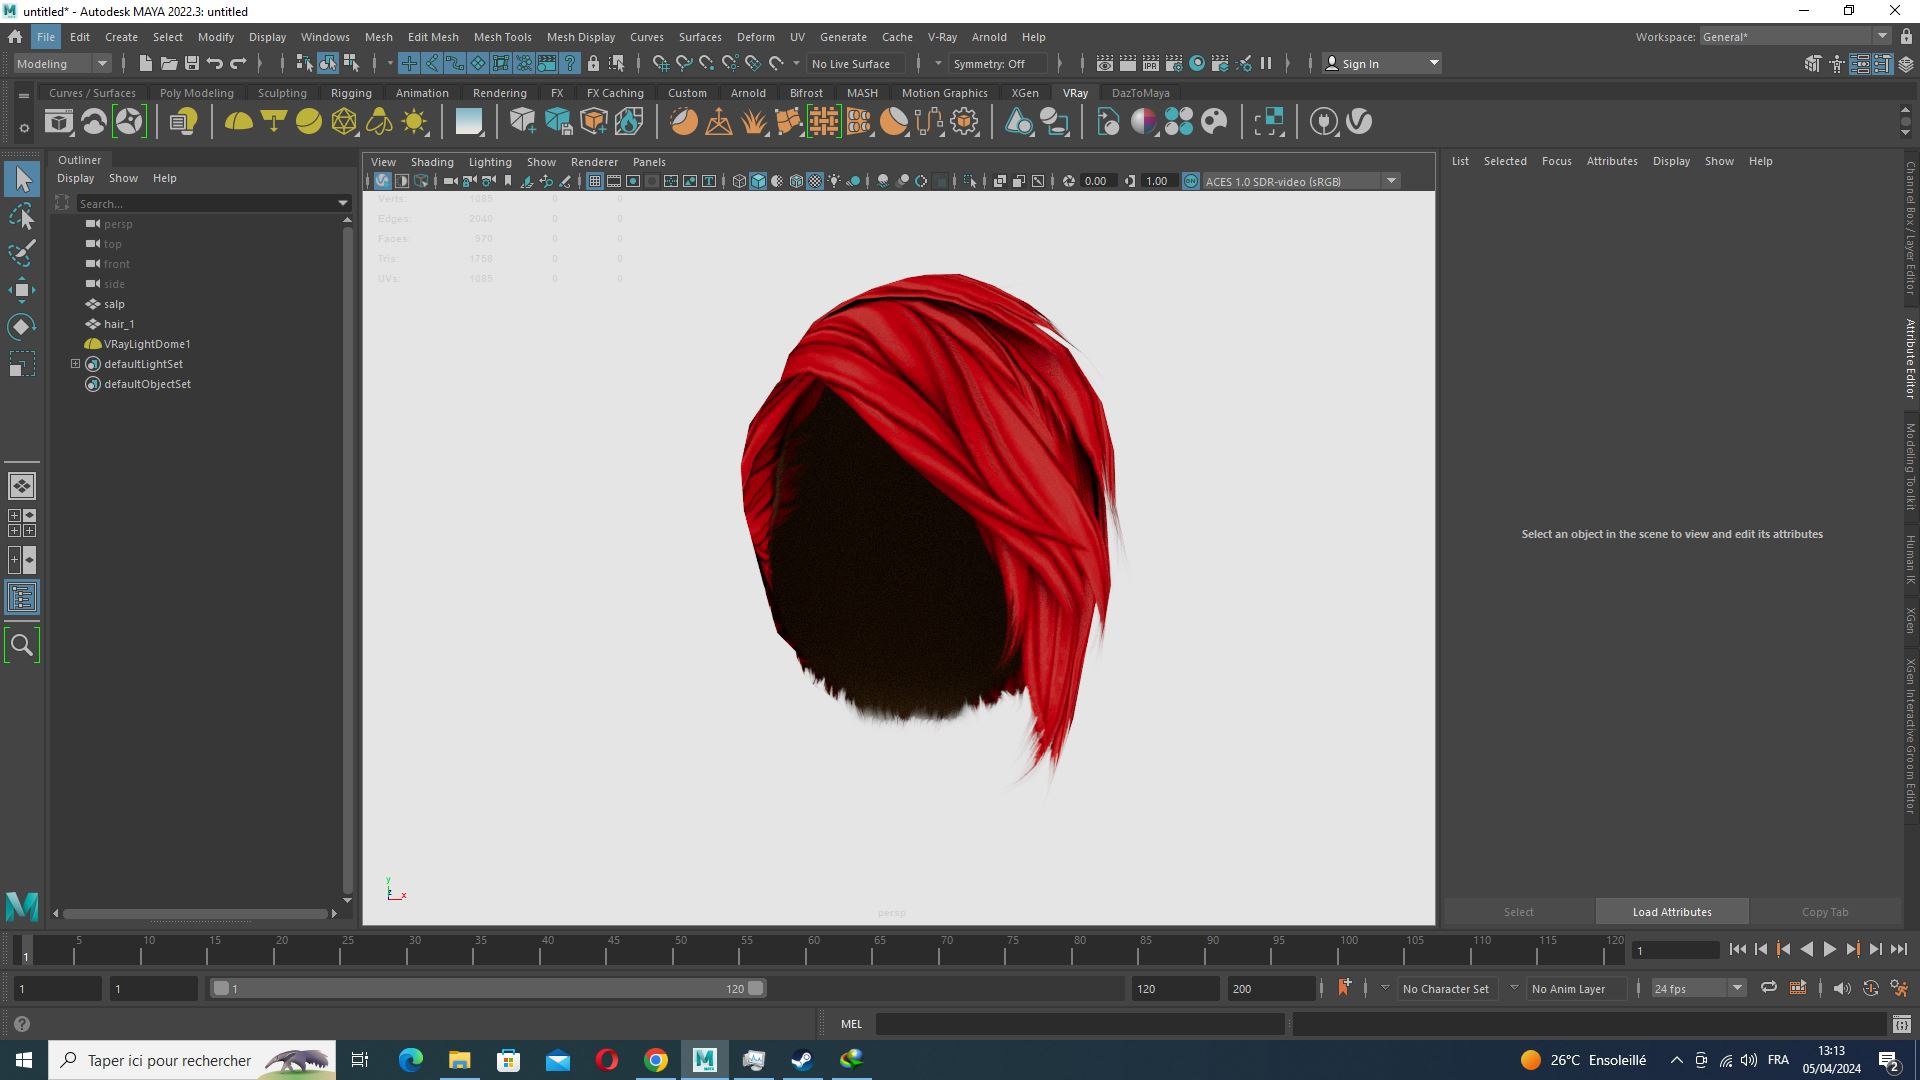Click the Undo arrow icon

pos(214,63)
